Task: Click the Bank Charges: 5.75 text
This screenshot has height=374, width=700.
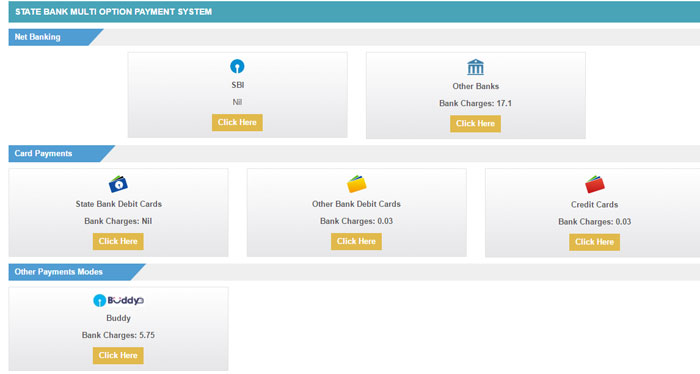Action: (118, 335)
